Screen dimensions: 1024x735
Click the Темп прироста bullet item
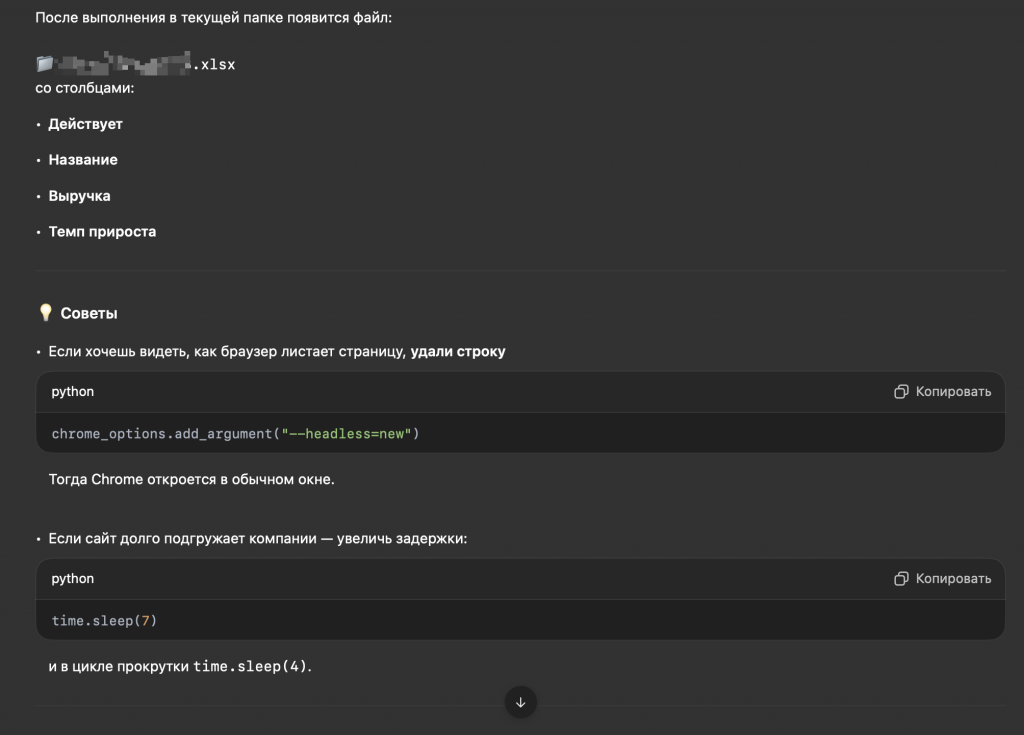coord(102,232)
